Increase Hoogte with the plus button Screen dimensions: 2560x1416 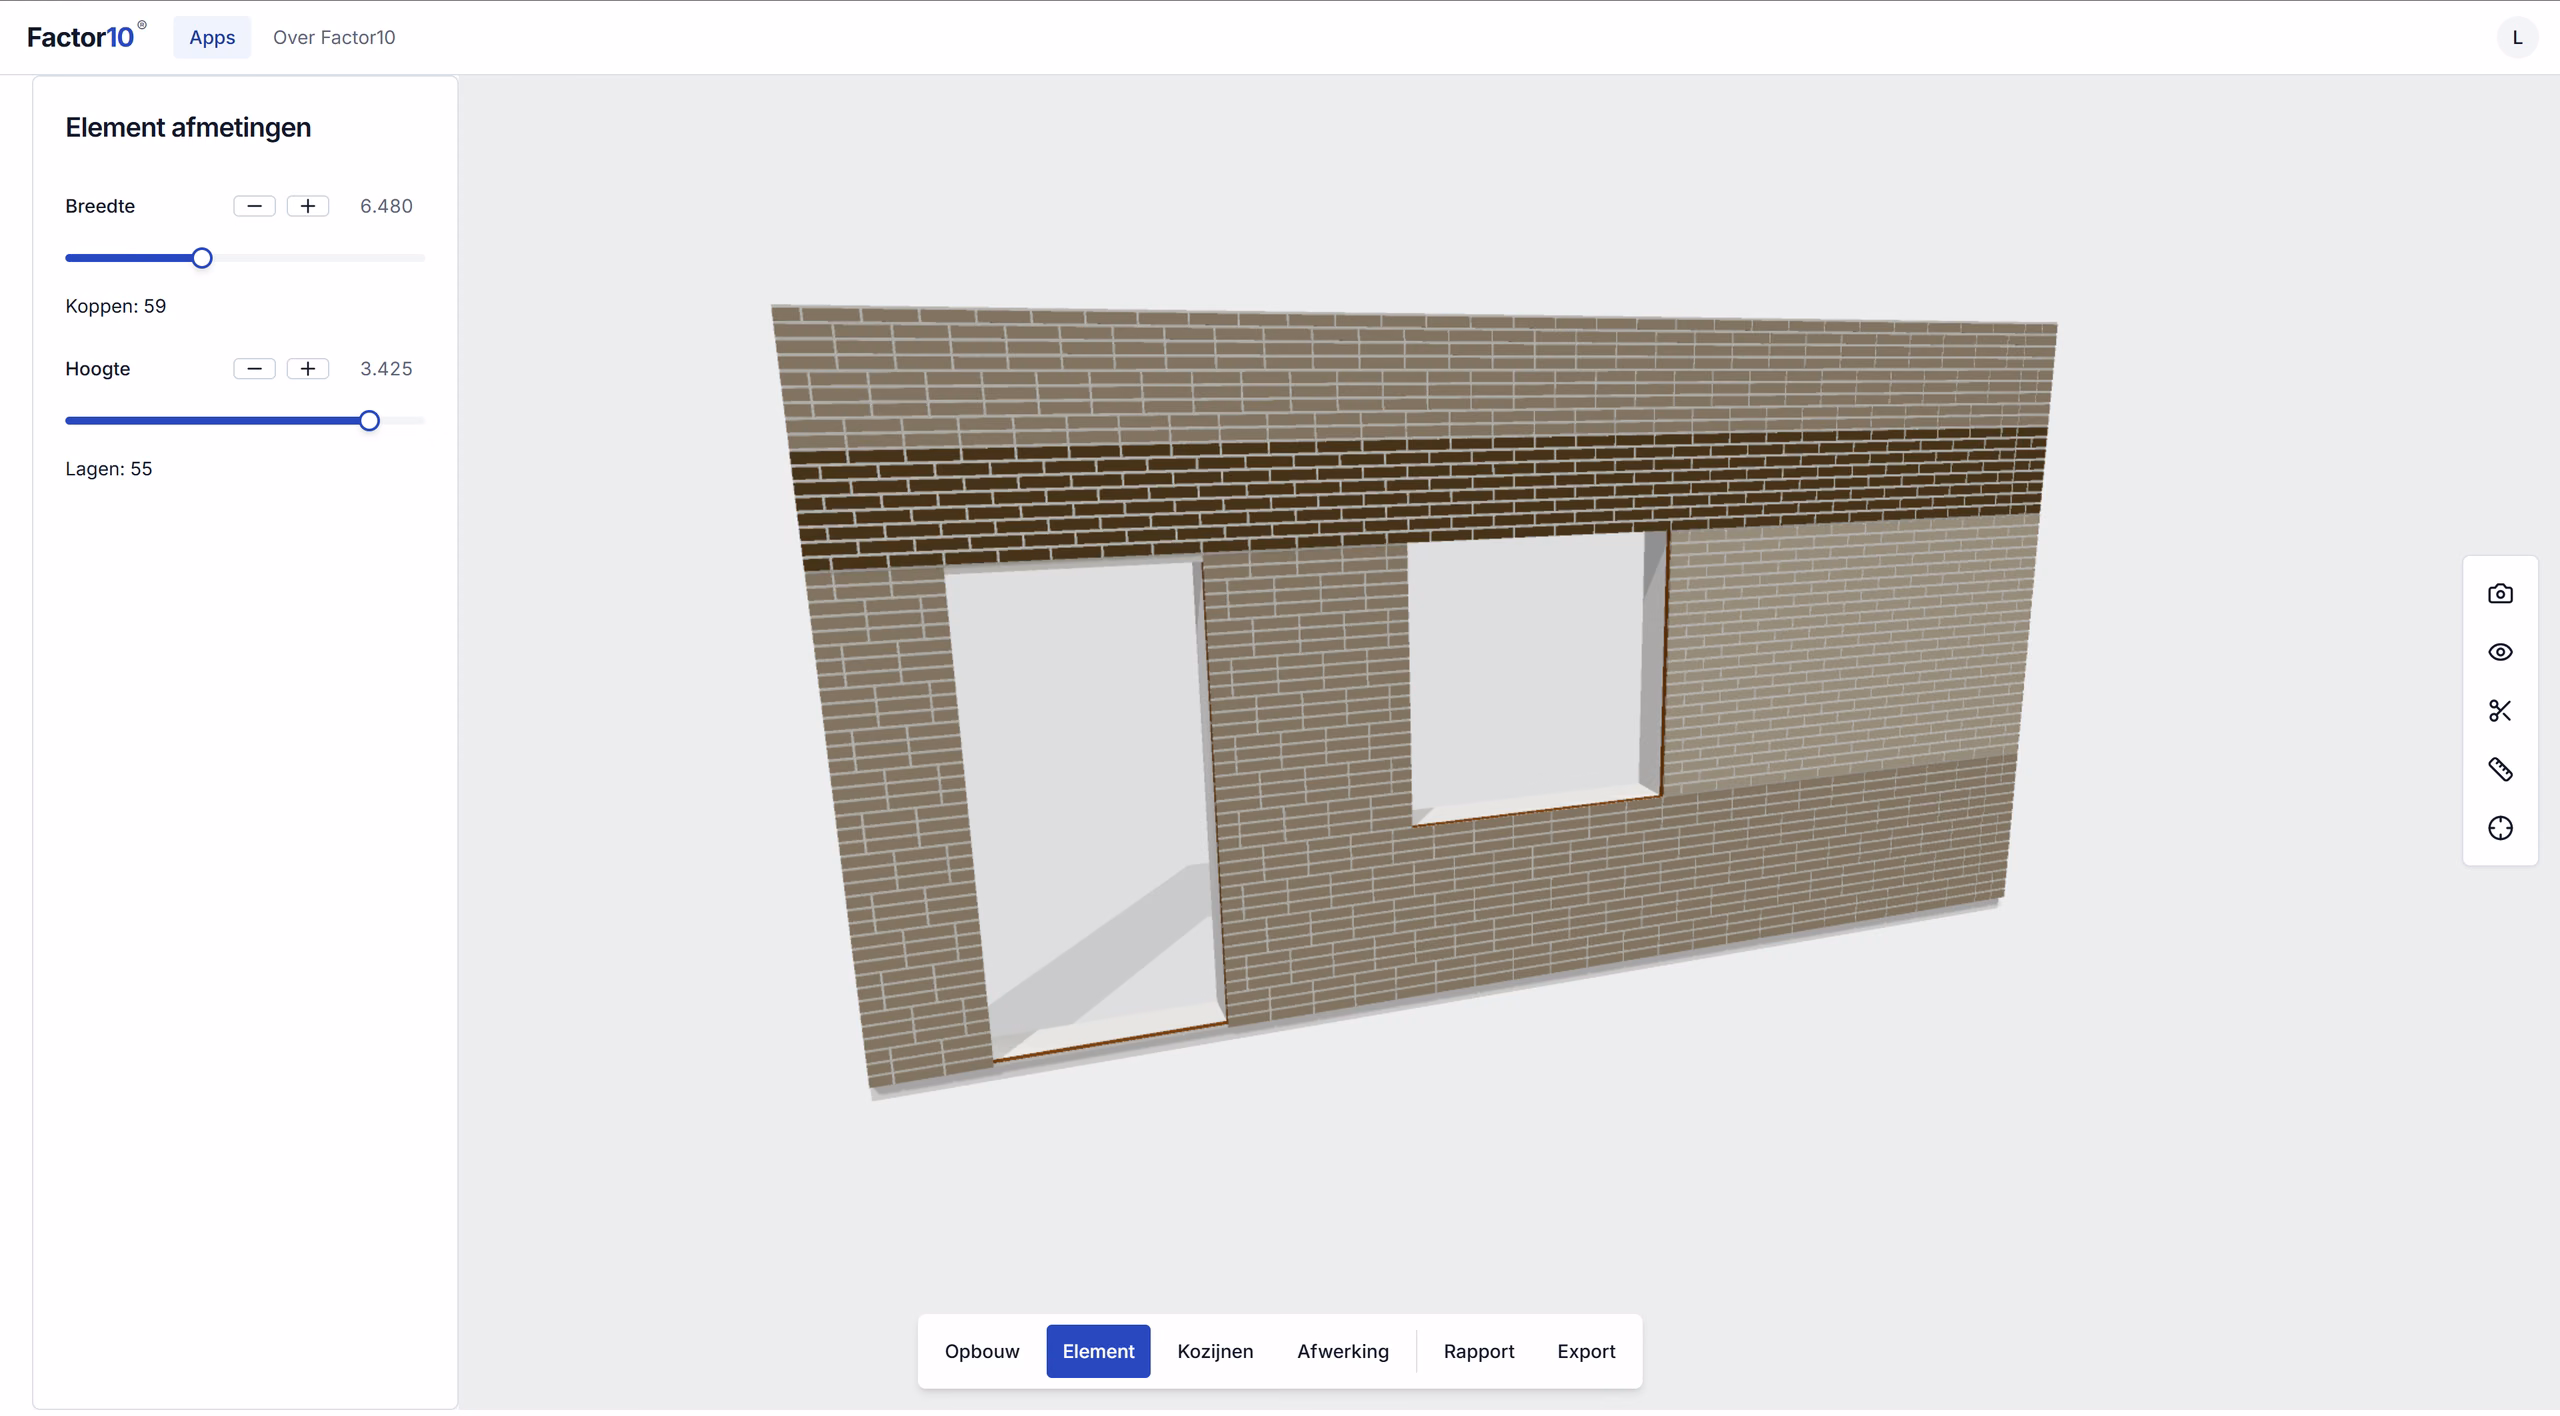pos(308,369)
